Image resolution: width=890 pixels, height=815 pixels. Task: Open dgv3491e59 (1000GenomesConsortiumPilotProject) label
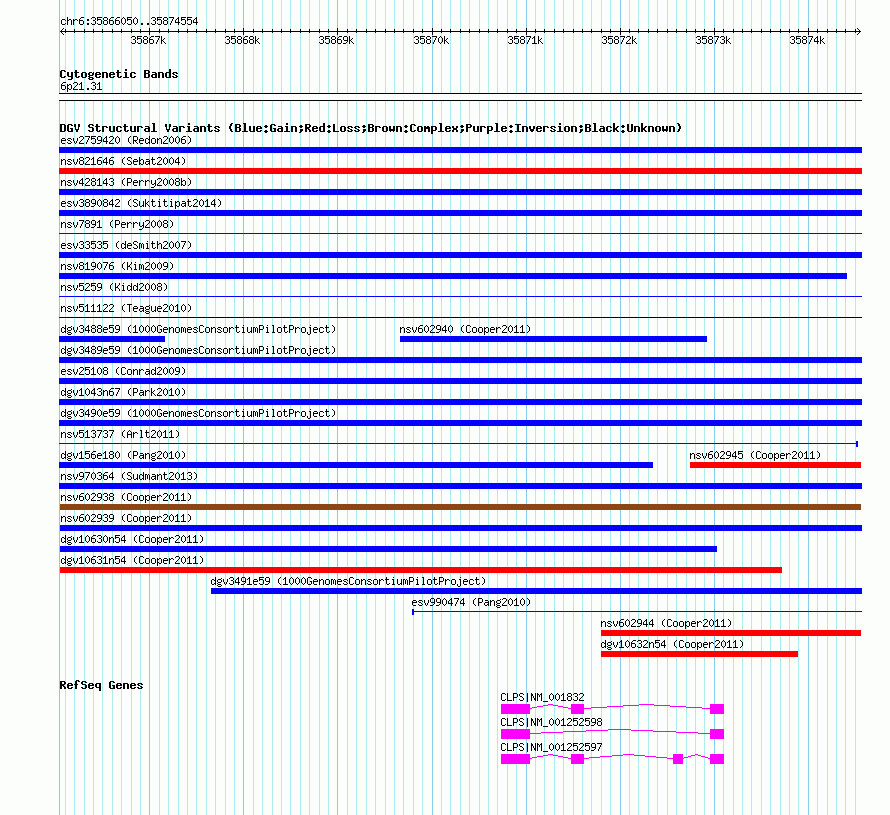[348, 581]
